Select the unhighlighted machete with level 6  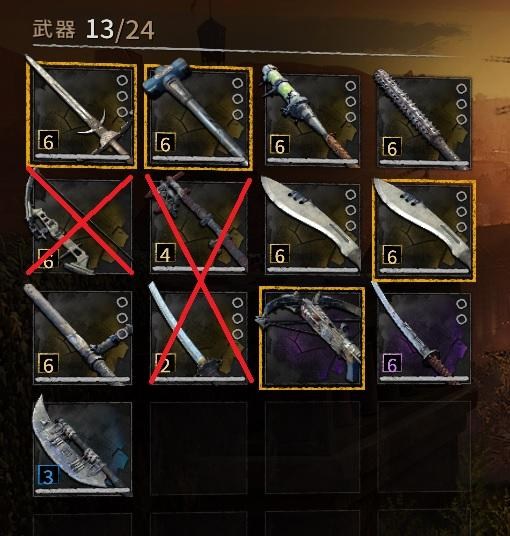(312, 228)
